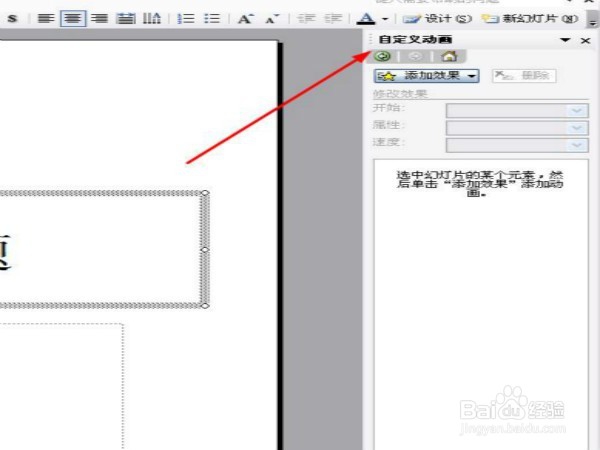Screen dimensions: 600x450
Task: Click inside animation effects list box
Action: [481, 304]
